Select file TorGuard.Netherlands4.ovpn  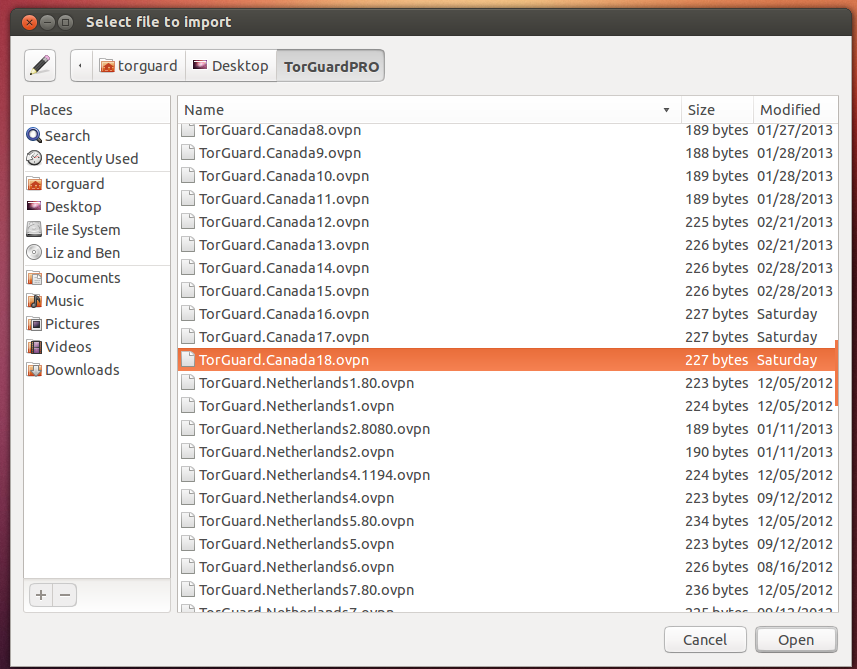point(506,497)
